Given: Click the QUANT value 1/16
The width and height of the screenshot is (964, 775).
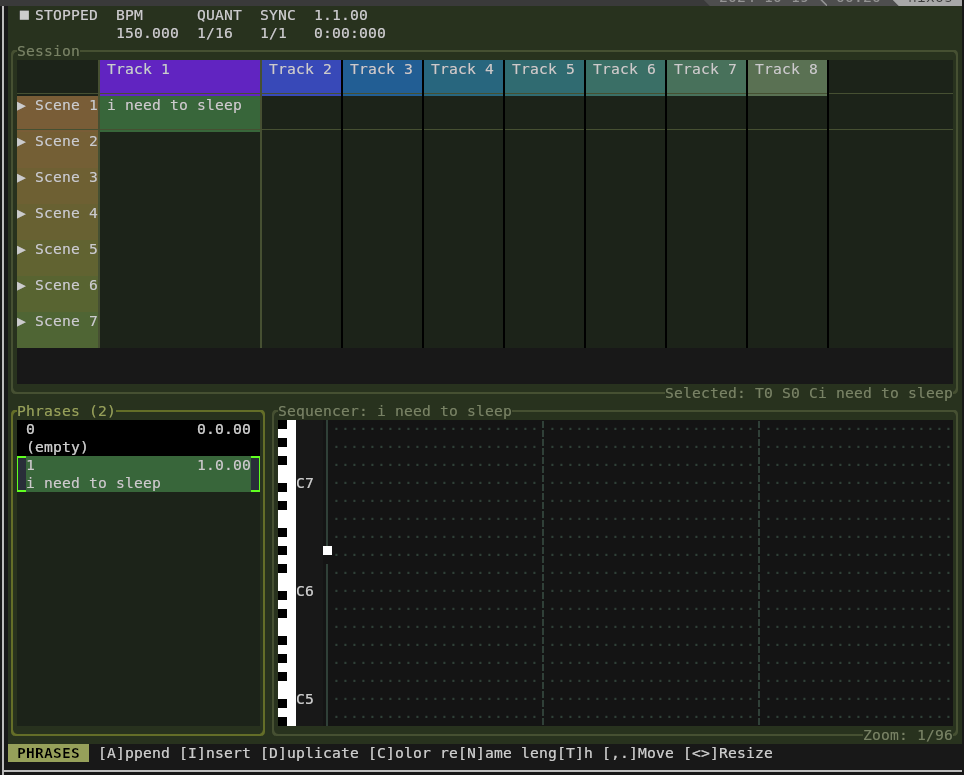Looking at the screenshot, I should click(215, 33).
